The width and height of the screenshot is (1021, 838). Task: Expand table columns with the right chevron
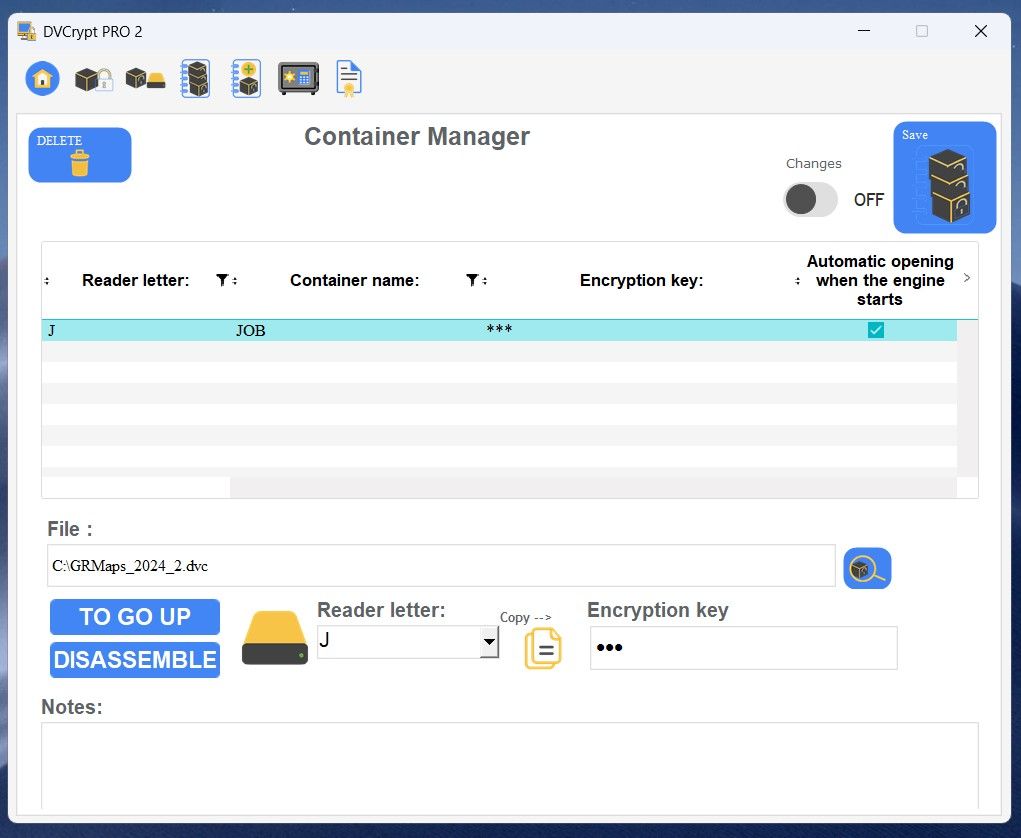(967, 279)
